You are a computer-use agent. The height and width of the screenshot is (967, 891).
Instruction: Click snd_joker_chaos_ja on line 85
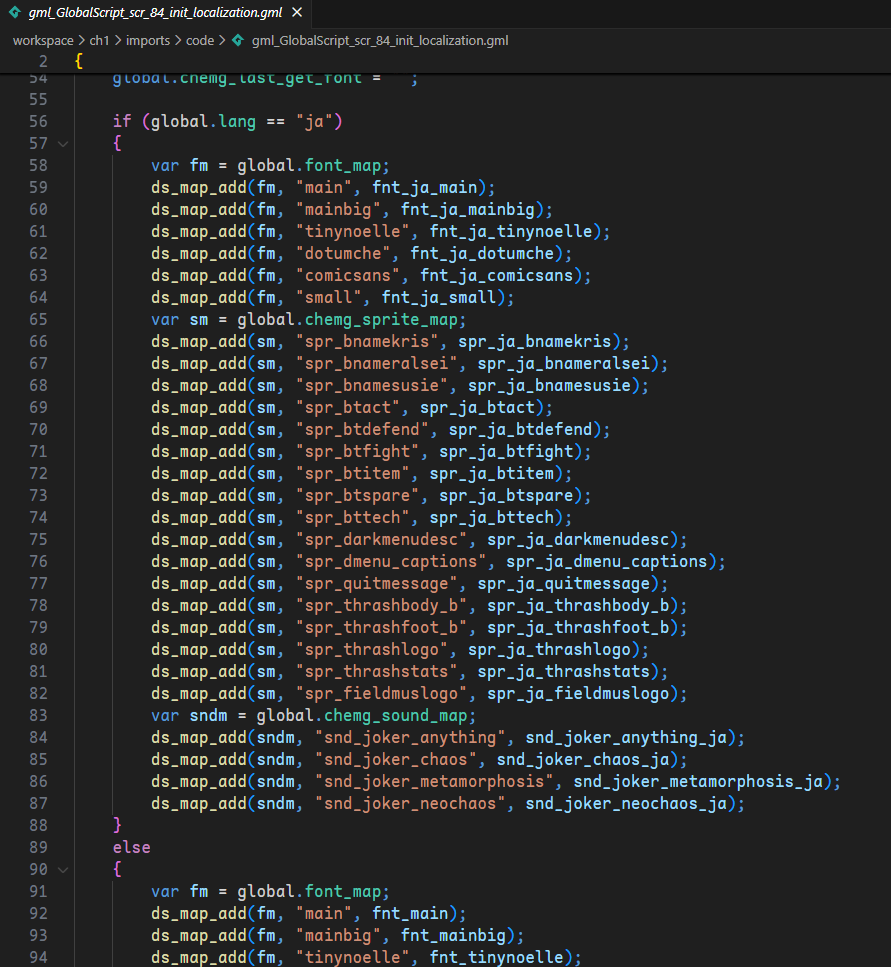pyautogui.click(x=583, y=760)
